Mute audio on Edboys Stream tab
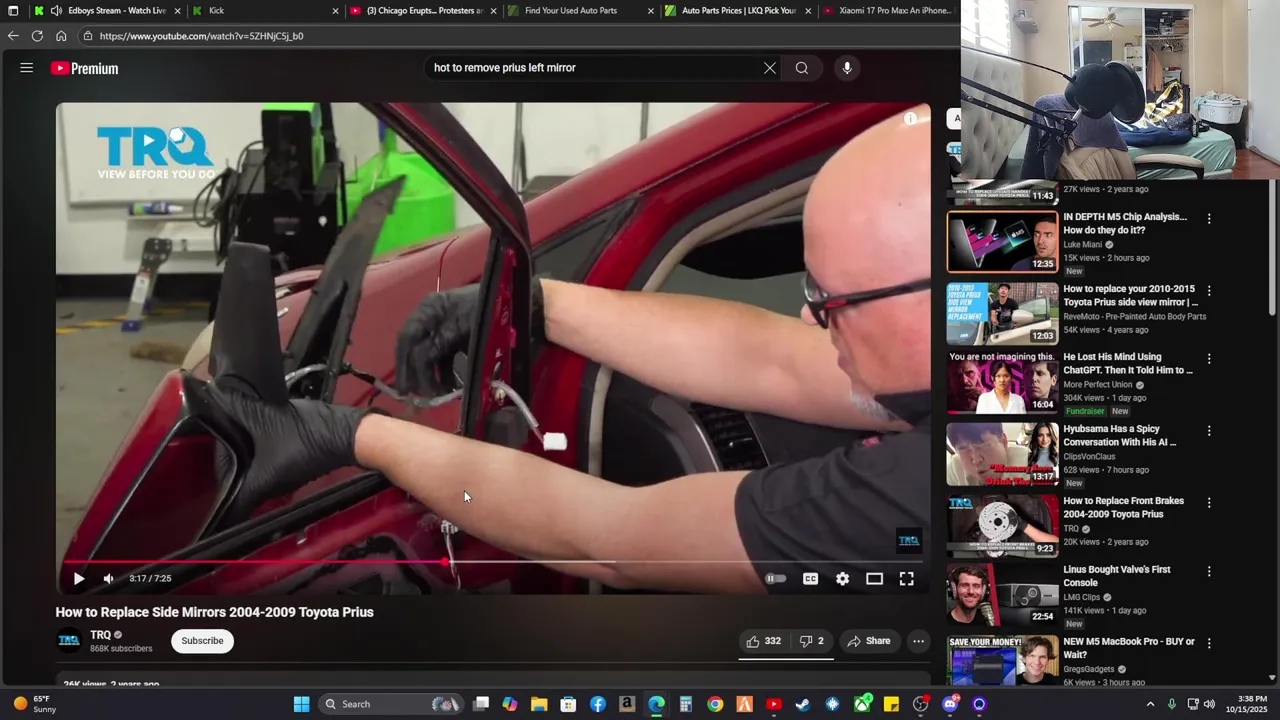This screenshot has width=1280, height=720. click(56, 11)
